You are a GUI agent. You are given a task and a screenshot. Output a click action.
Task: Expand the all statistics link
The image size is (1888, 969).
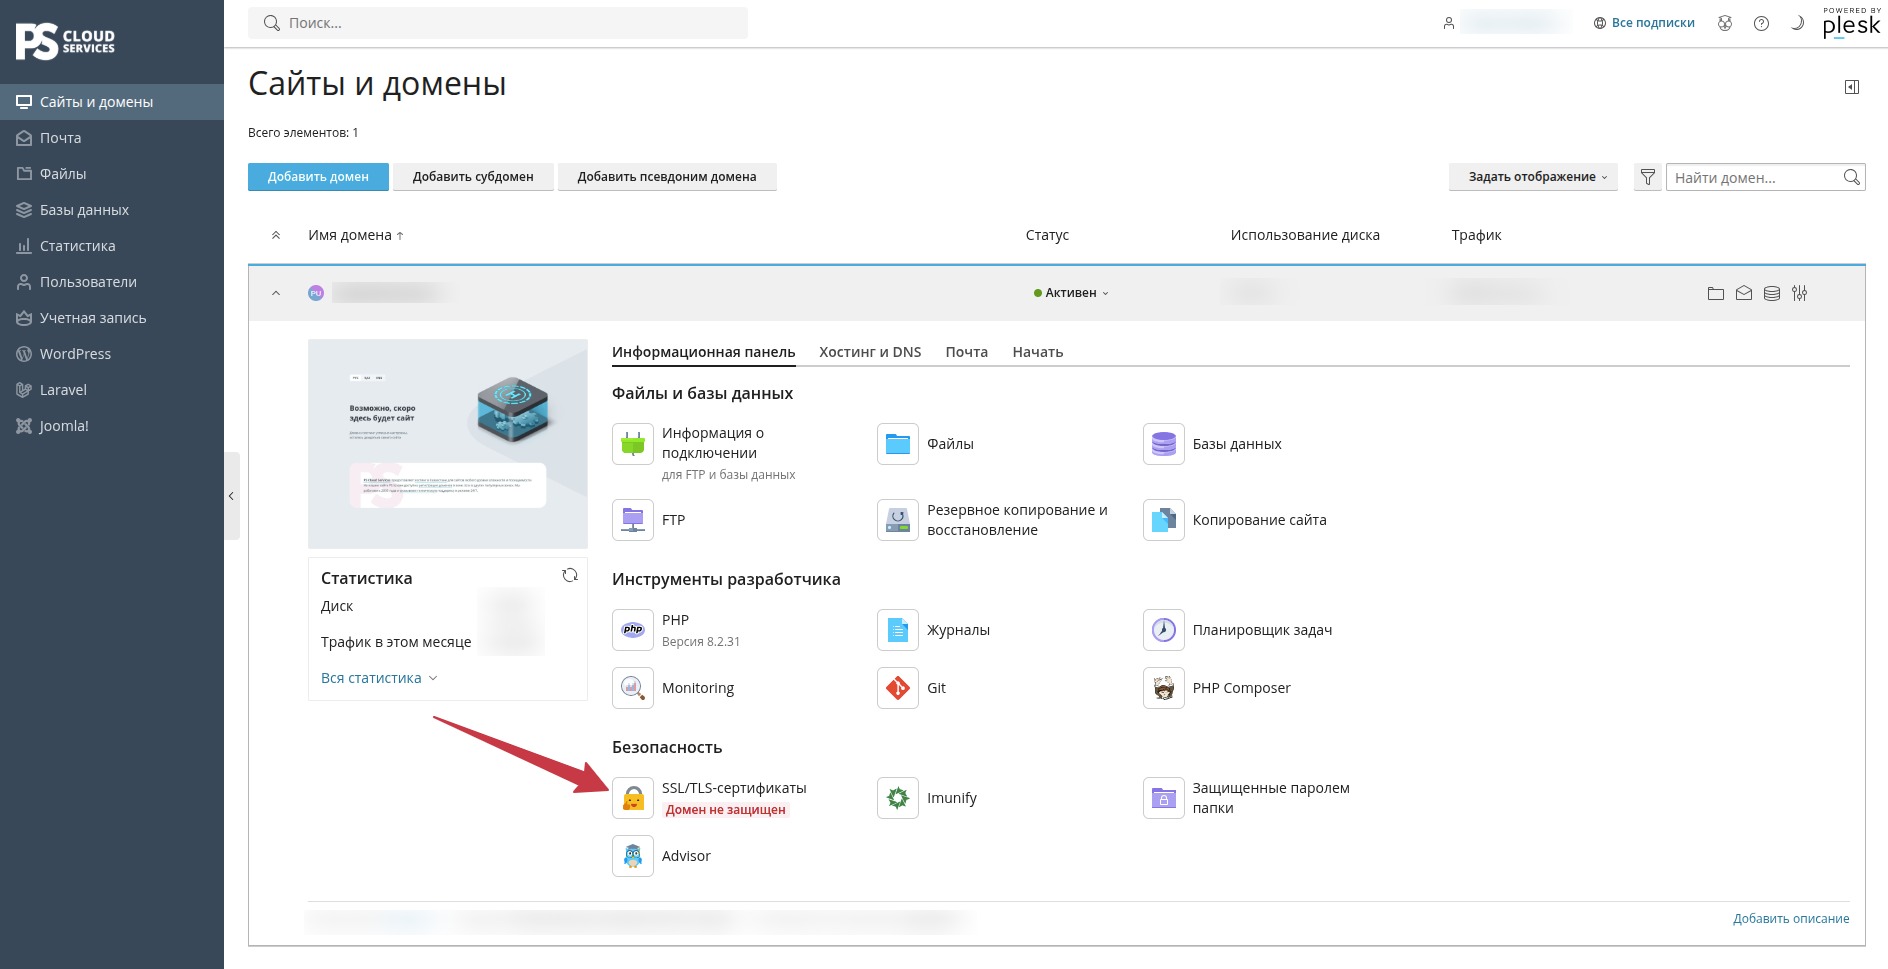point(379,678)
